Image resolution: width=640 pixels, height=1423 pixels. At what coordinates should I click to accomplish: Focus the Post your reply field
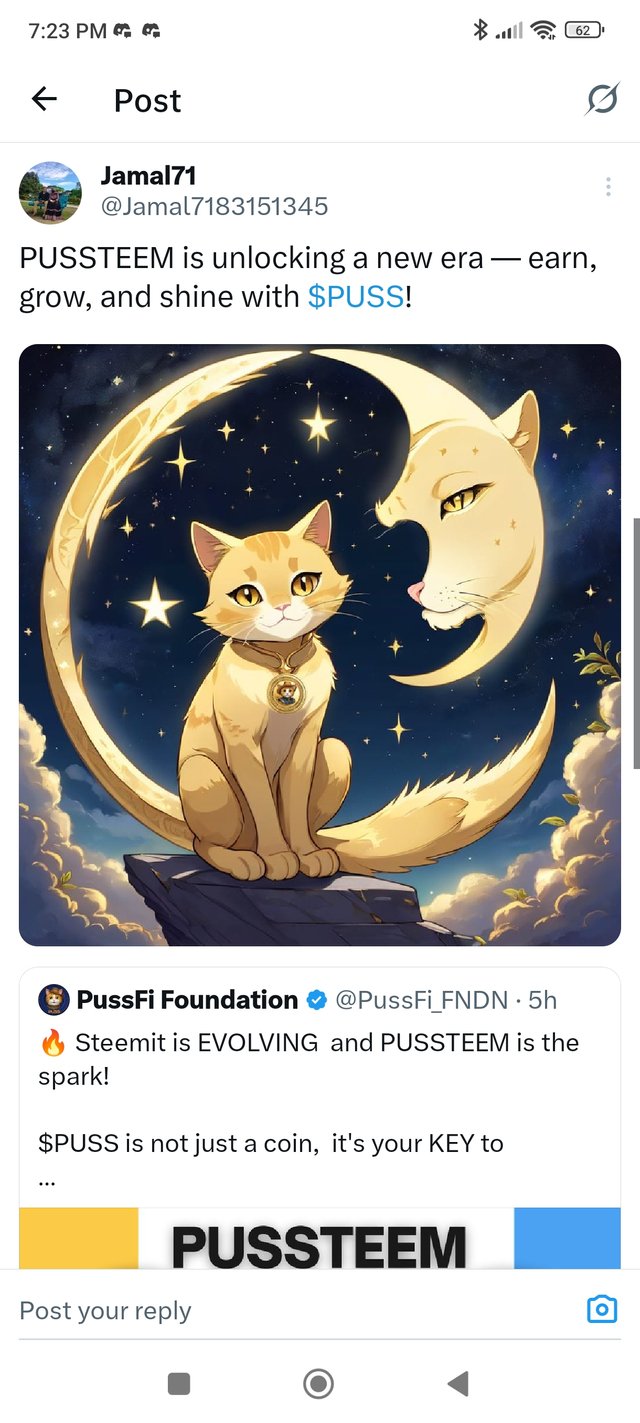click(290, 1310)
